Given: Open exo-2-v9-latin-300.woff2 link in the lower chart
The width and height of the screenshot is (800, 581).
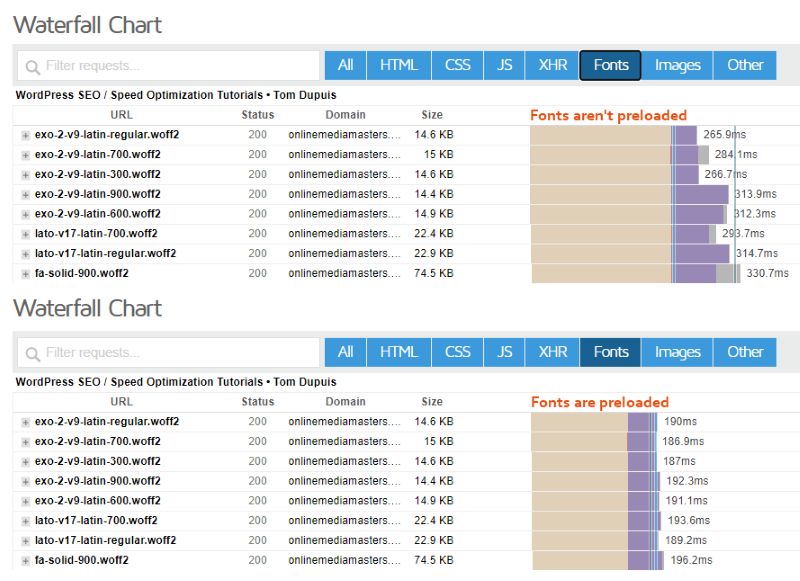Looking at the screenshot, I should (97, 461).
